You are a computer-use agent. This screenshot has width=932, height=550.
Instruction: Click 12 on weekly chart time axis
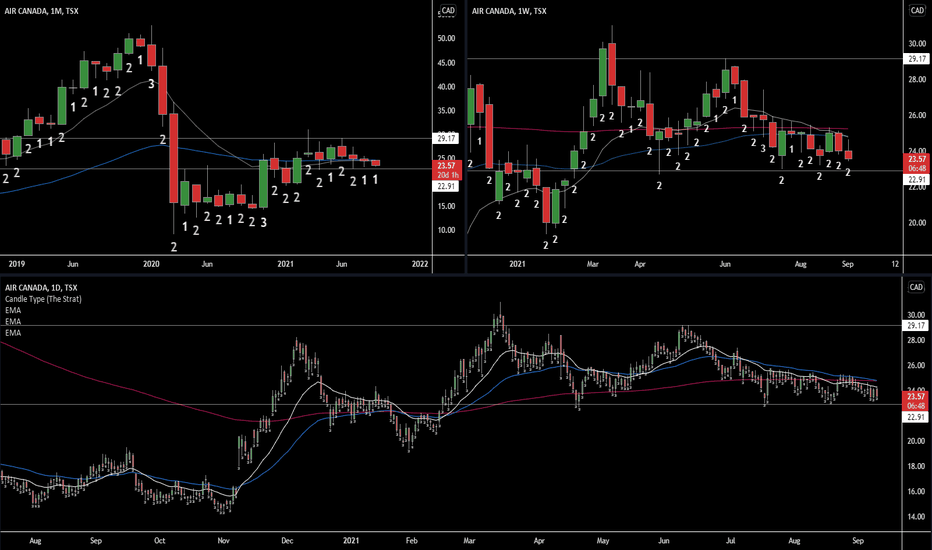click(x=895, y=264)
